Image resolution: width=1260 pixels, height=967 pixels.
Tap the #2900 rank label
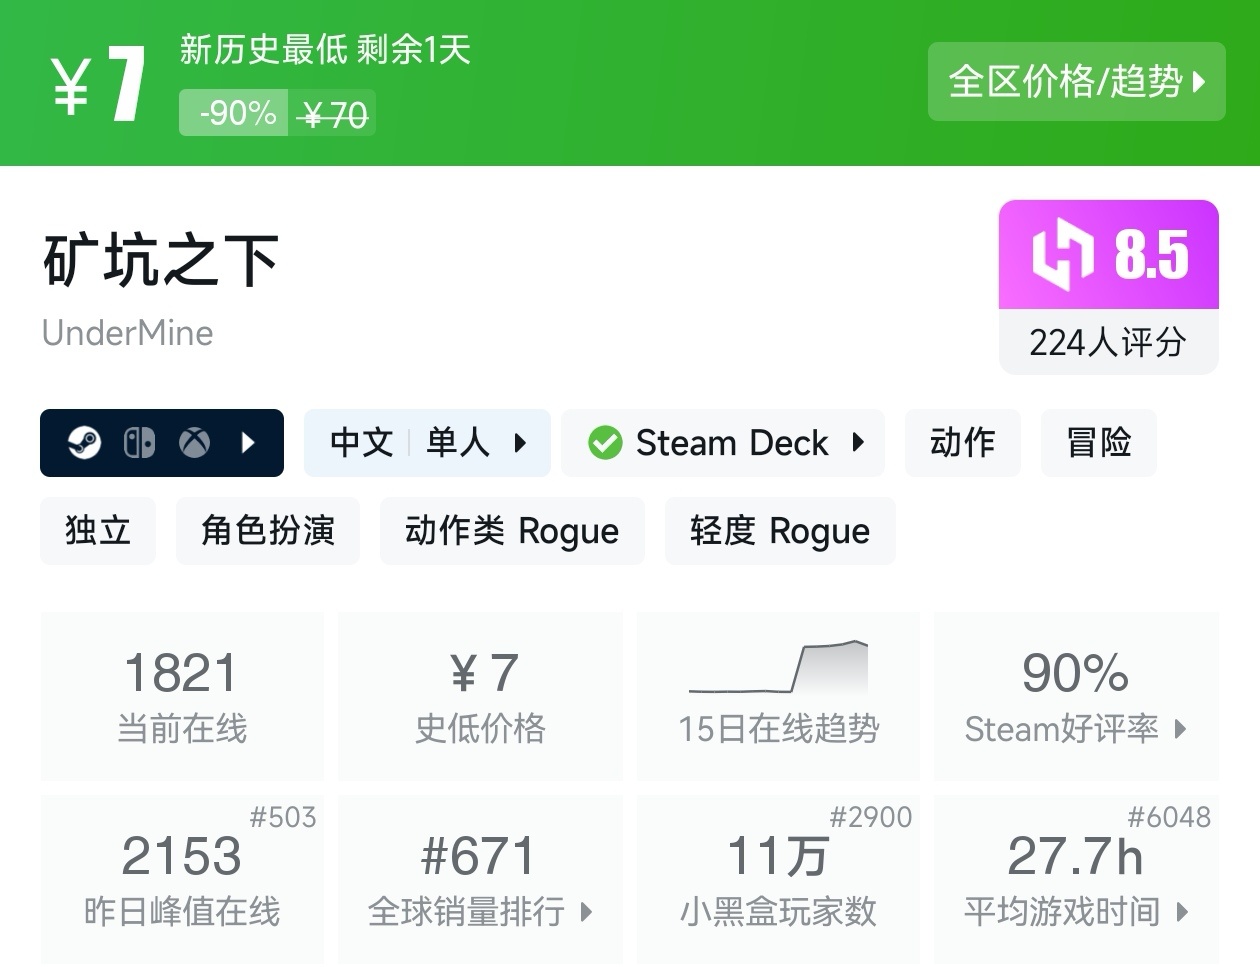pos(871,817)
